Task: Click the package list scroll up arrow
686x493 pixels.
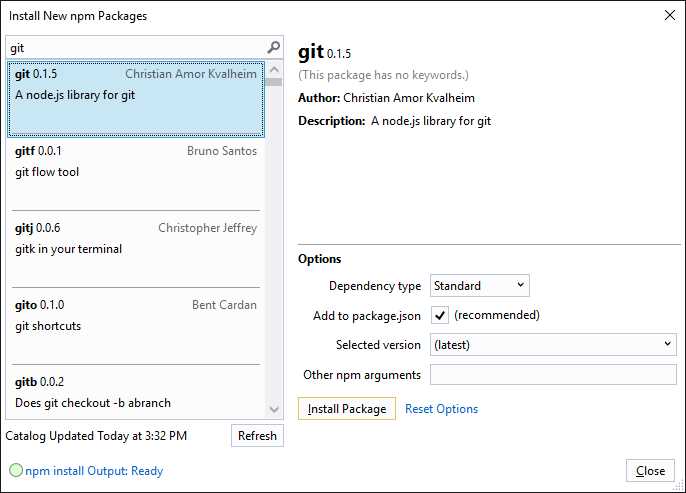Action: pos(274,69)
